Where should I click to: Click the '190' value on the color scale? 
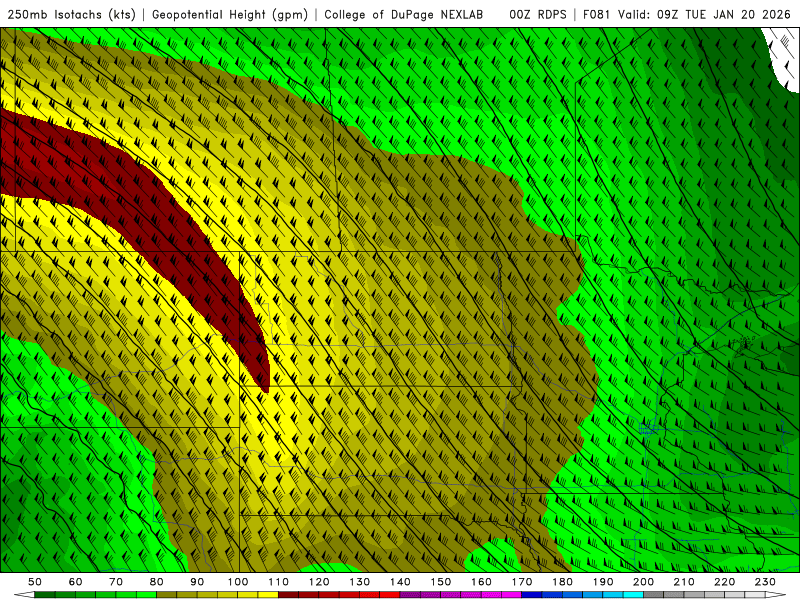(x=603, y=582)
